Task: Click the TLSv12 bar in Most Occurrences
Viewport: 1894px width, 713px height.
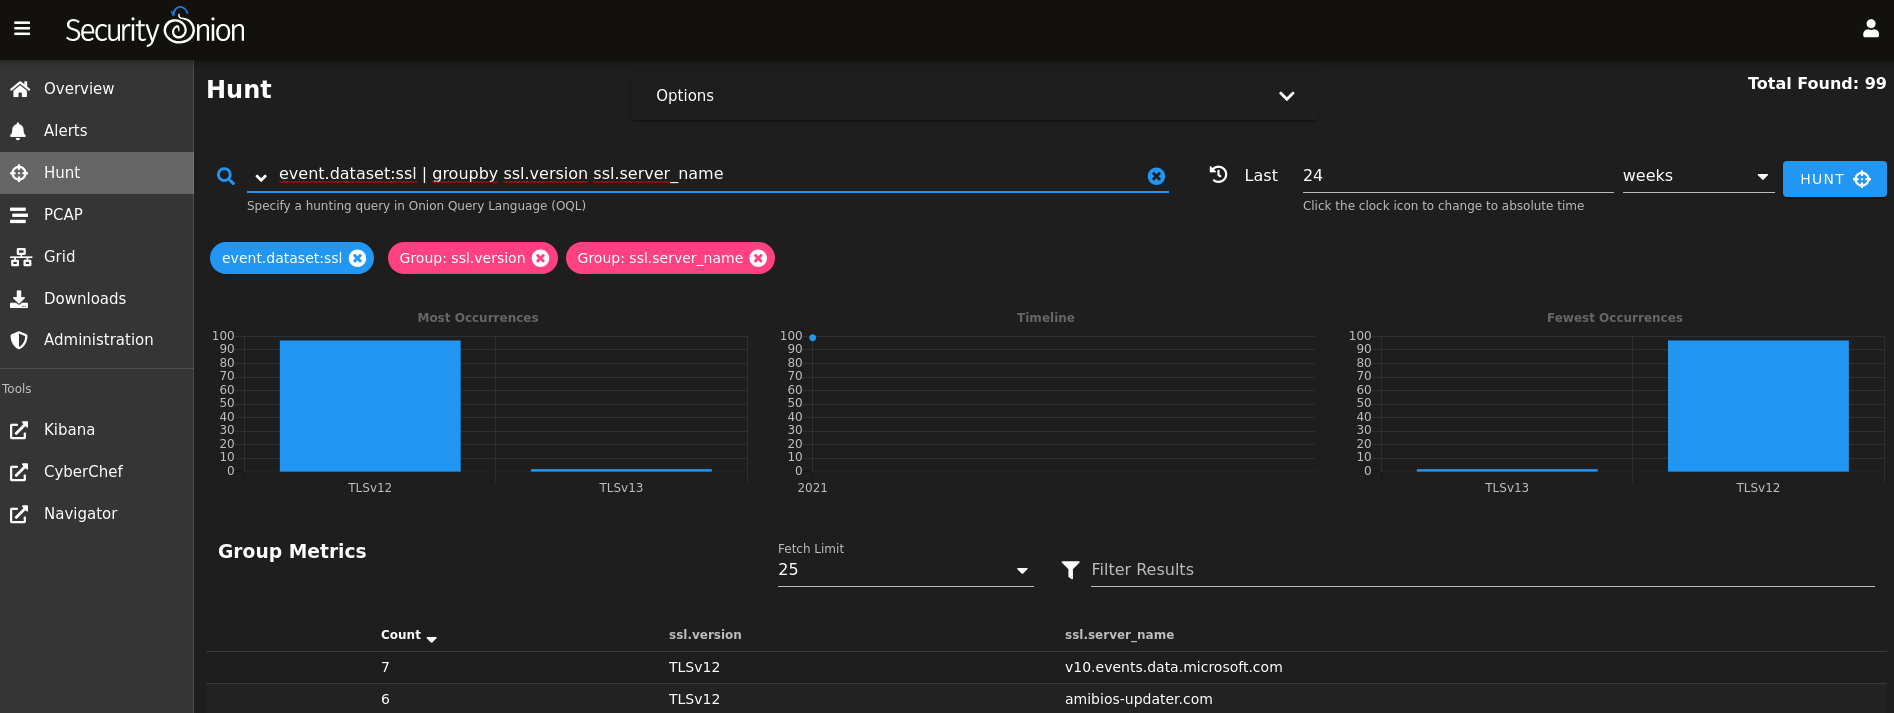Action: [x=370, y=405]
